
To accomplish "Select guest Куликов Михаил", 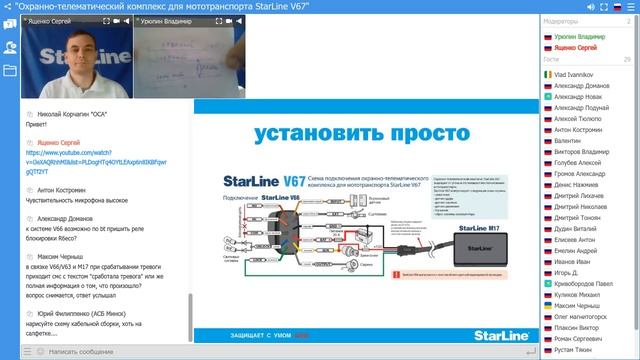I will [x=577, y=295].
